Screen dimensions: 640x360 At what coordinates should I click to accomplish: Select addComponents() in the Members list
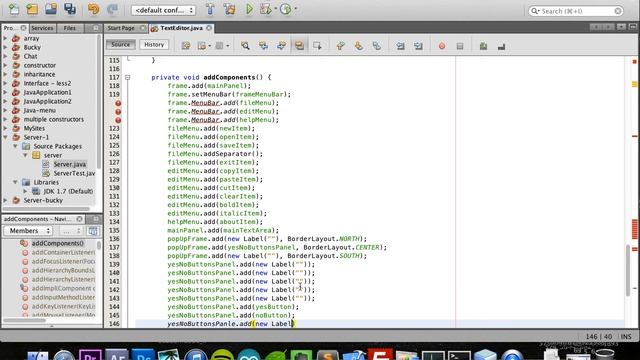tap(58, 243)
